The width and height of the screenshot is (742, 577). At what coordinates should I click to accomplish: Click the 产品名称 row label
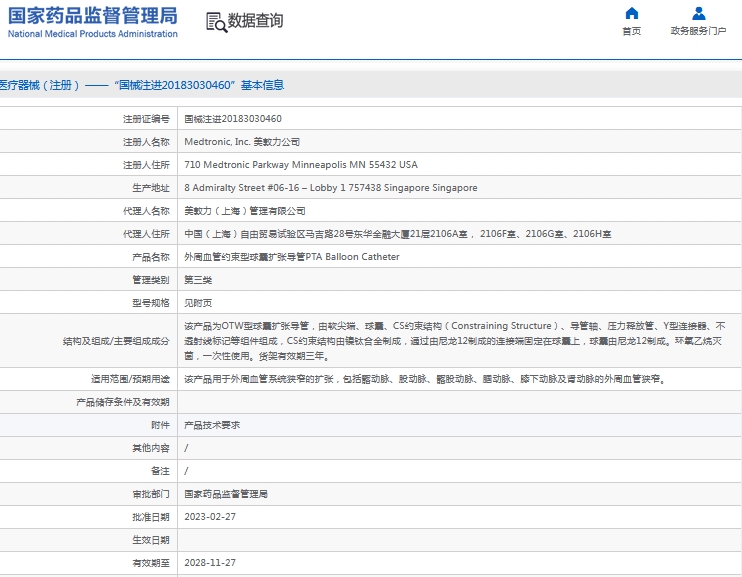coord(151,257)
